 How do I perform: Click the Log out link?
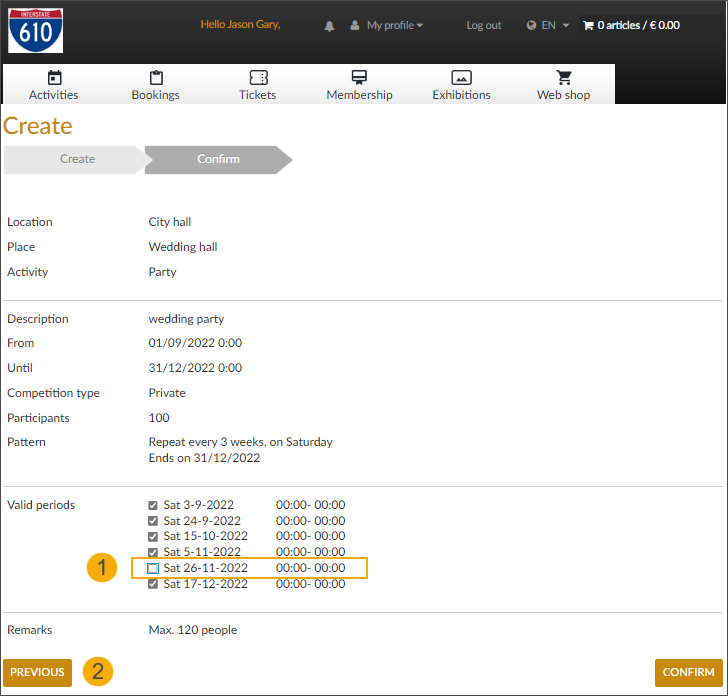484,25
